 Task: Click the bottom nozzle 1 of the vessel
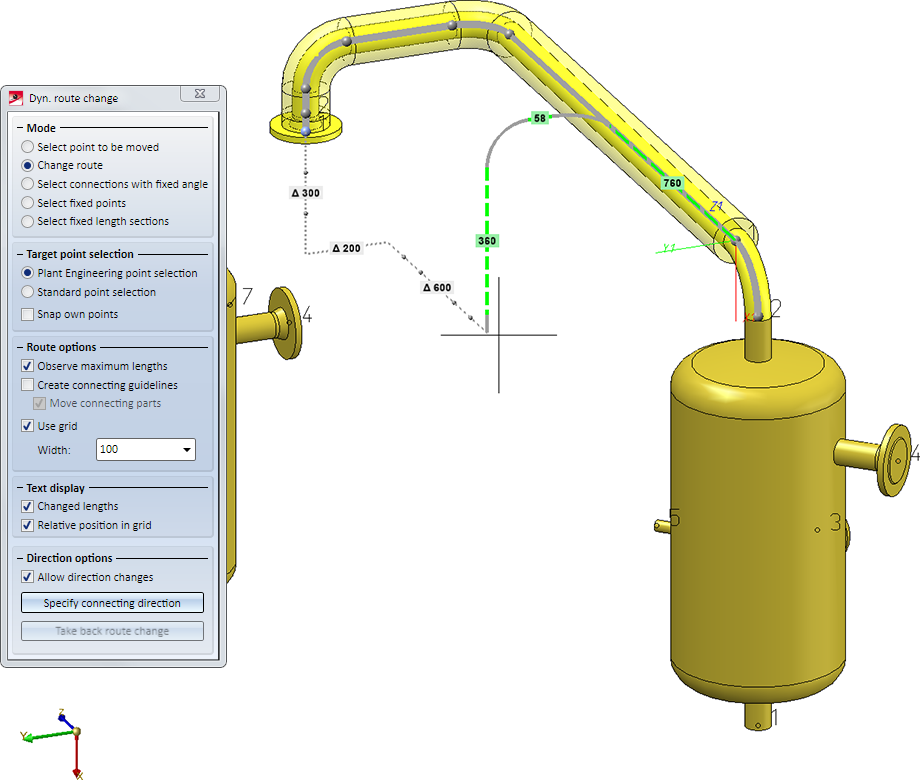(758, 716)
